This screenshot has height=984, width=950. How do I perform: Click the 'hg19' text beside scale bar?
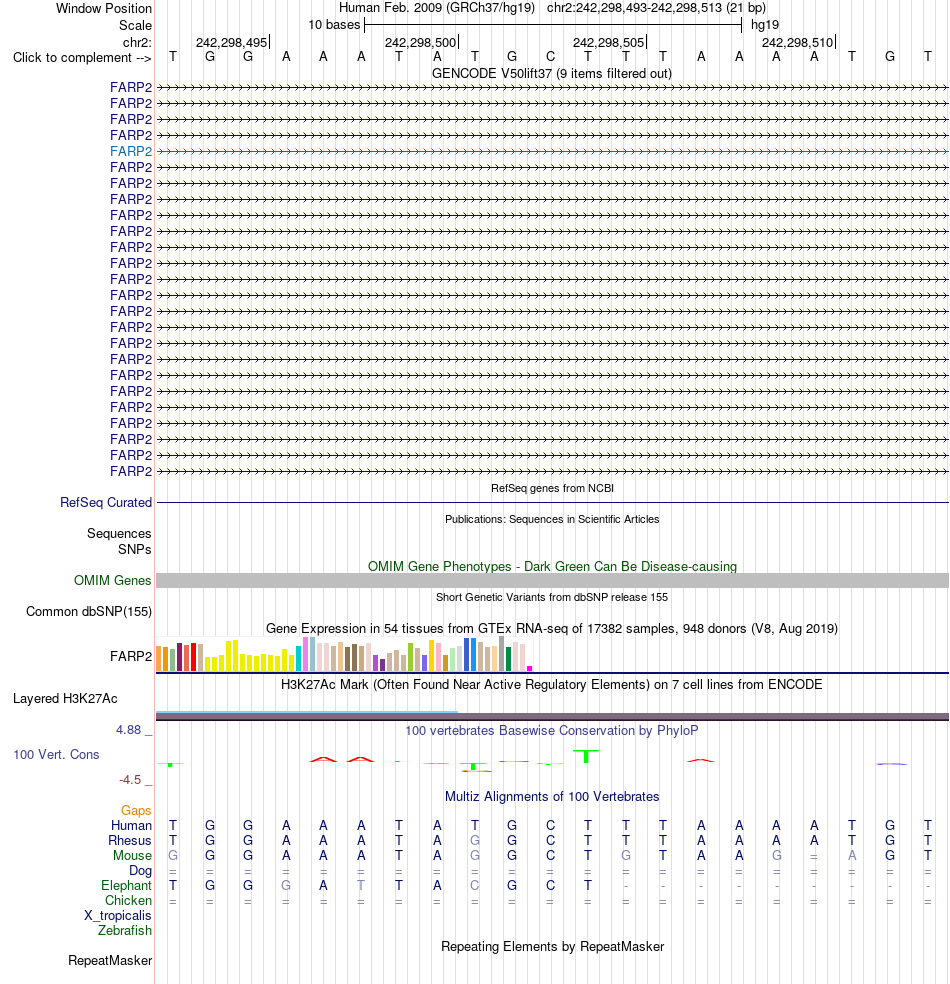click(765, 25)
